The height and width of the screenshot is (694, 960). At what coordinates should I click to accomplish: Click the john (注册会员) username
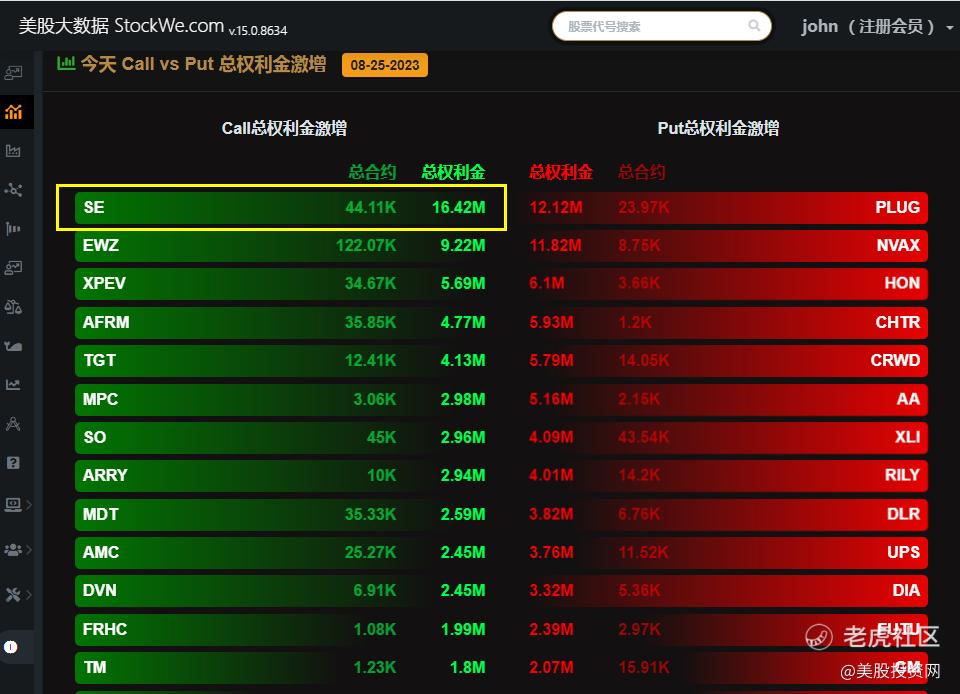pos(869,26)
